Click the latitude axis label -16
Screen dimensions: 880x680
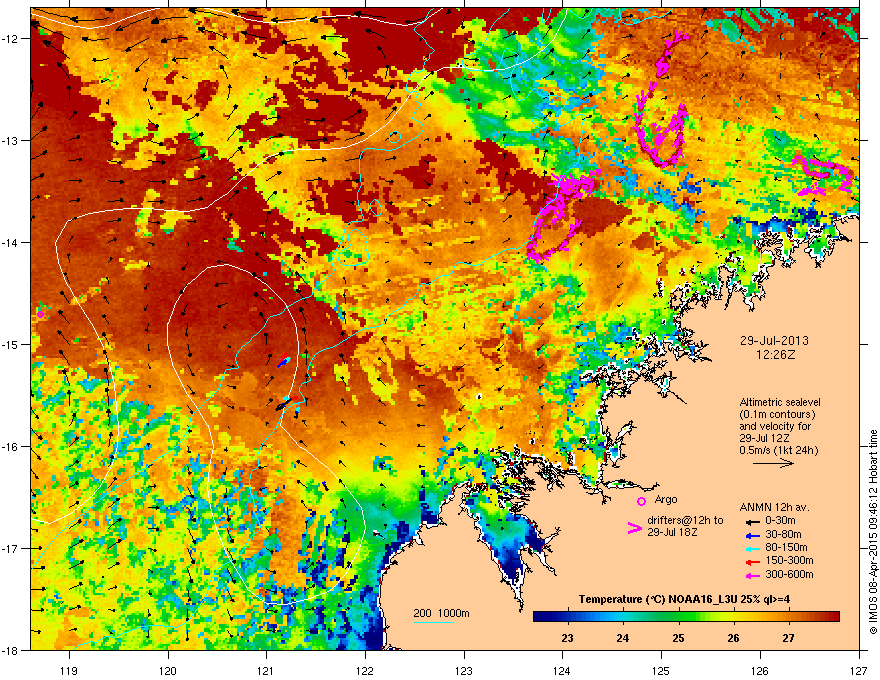click(x=10, y=447)
